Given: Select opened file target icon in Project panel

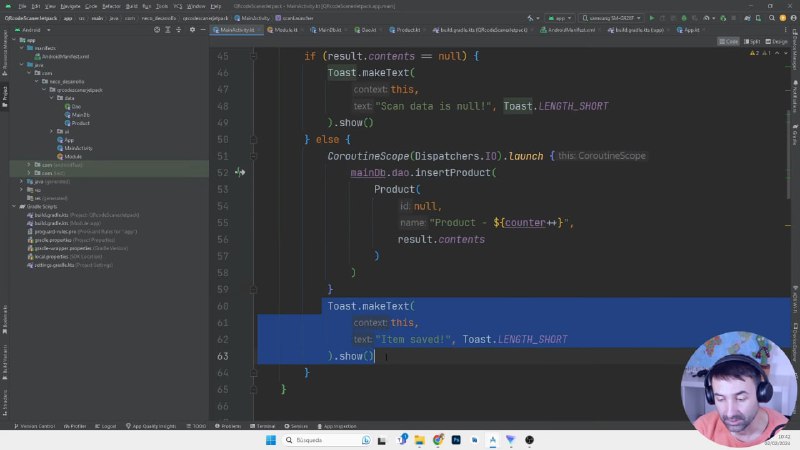Looking at the screenshot, I should coord(157,30).
